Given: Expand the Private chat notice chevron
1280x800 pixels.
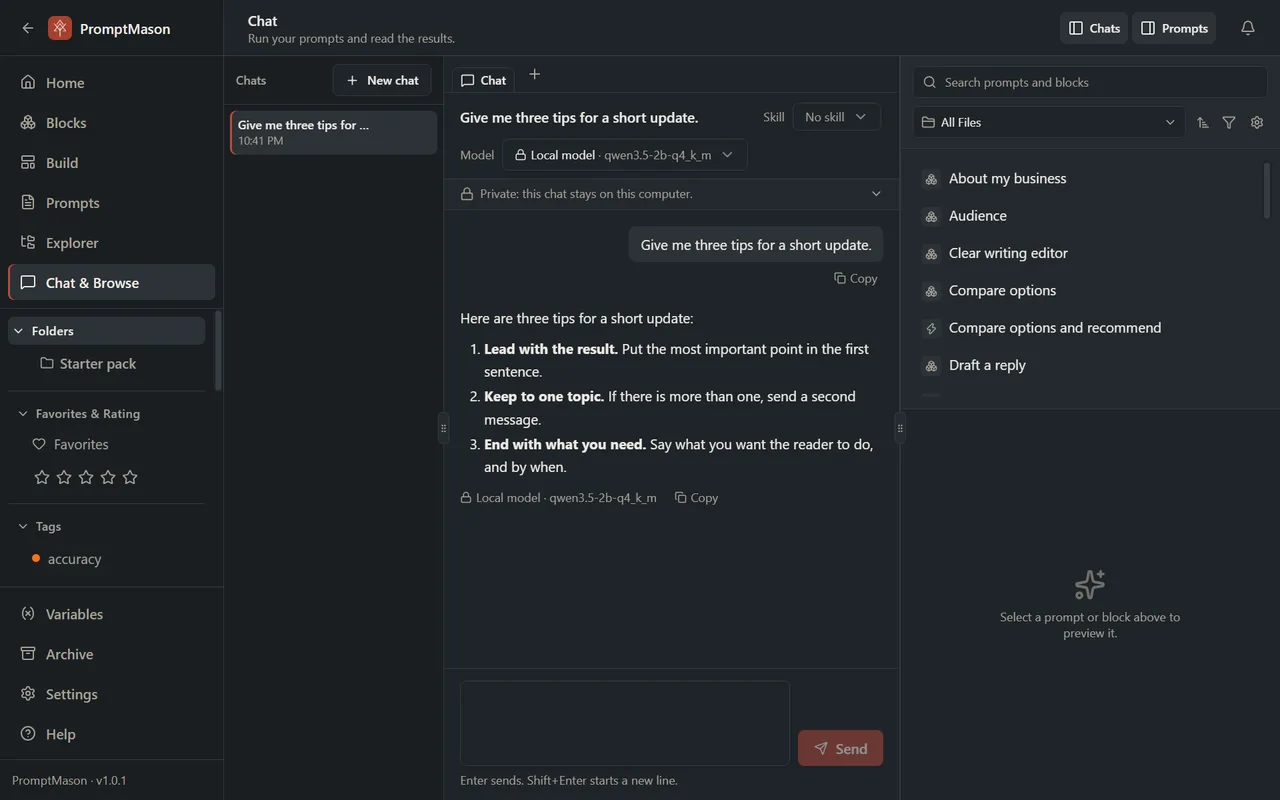Looking at the screenshot, I should pos(876,194).
